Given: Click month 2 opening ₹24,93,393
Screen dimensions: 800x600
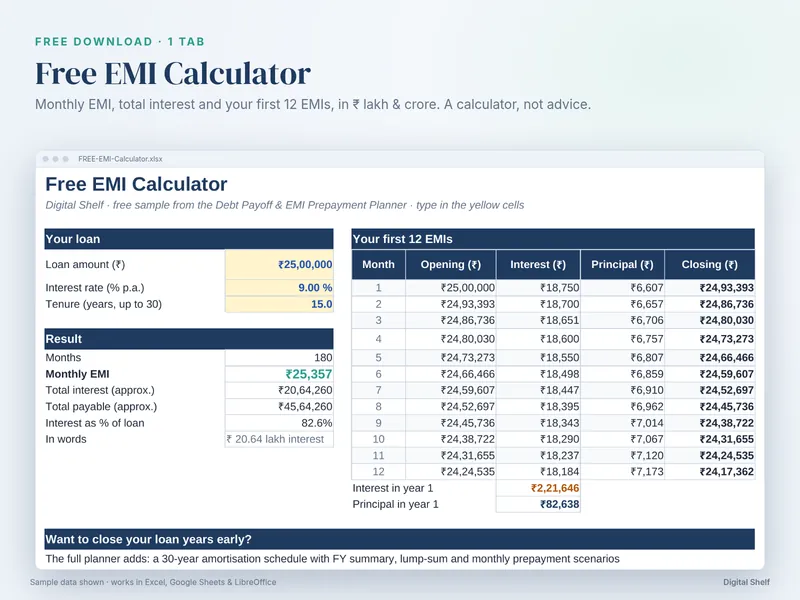Looking at the screenshot, I should [x=451, y=304].
